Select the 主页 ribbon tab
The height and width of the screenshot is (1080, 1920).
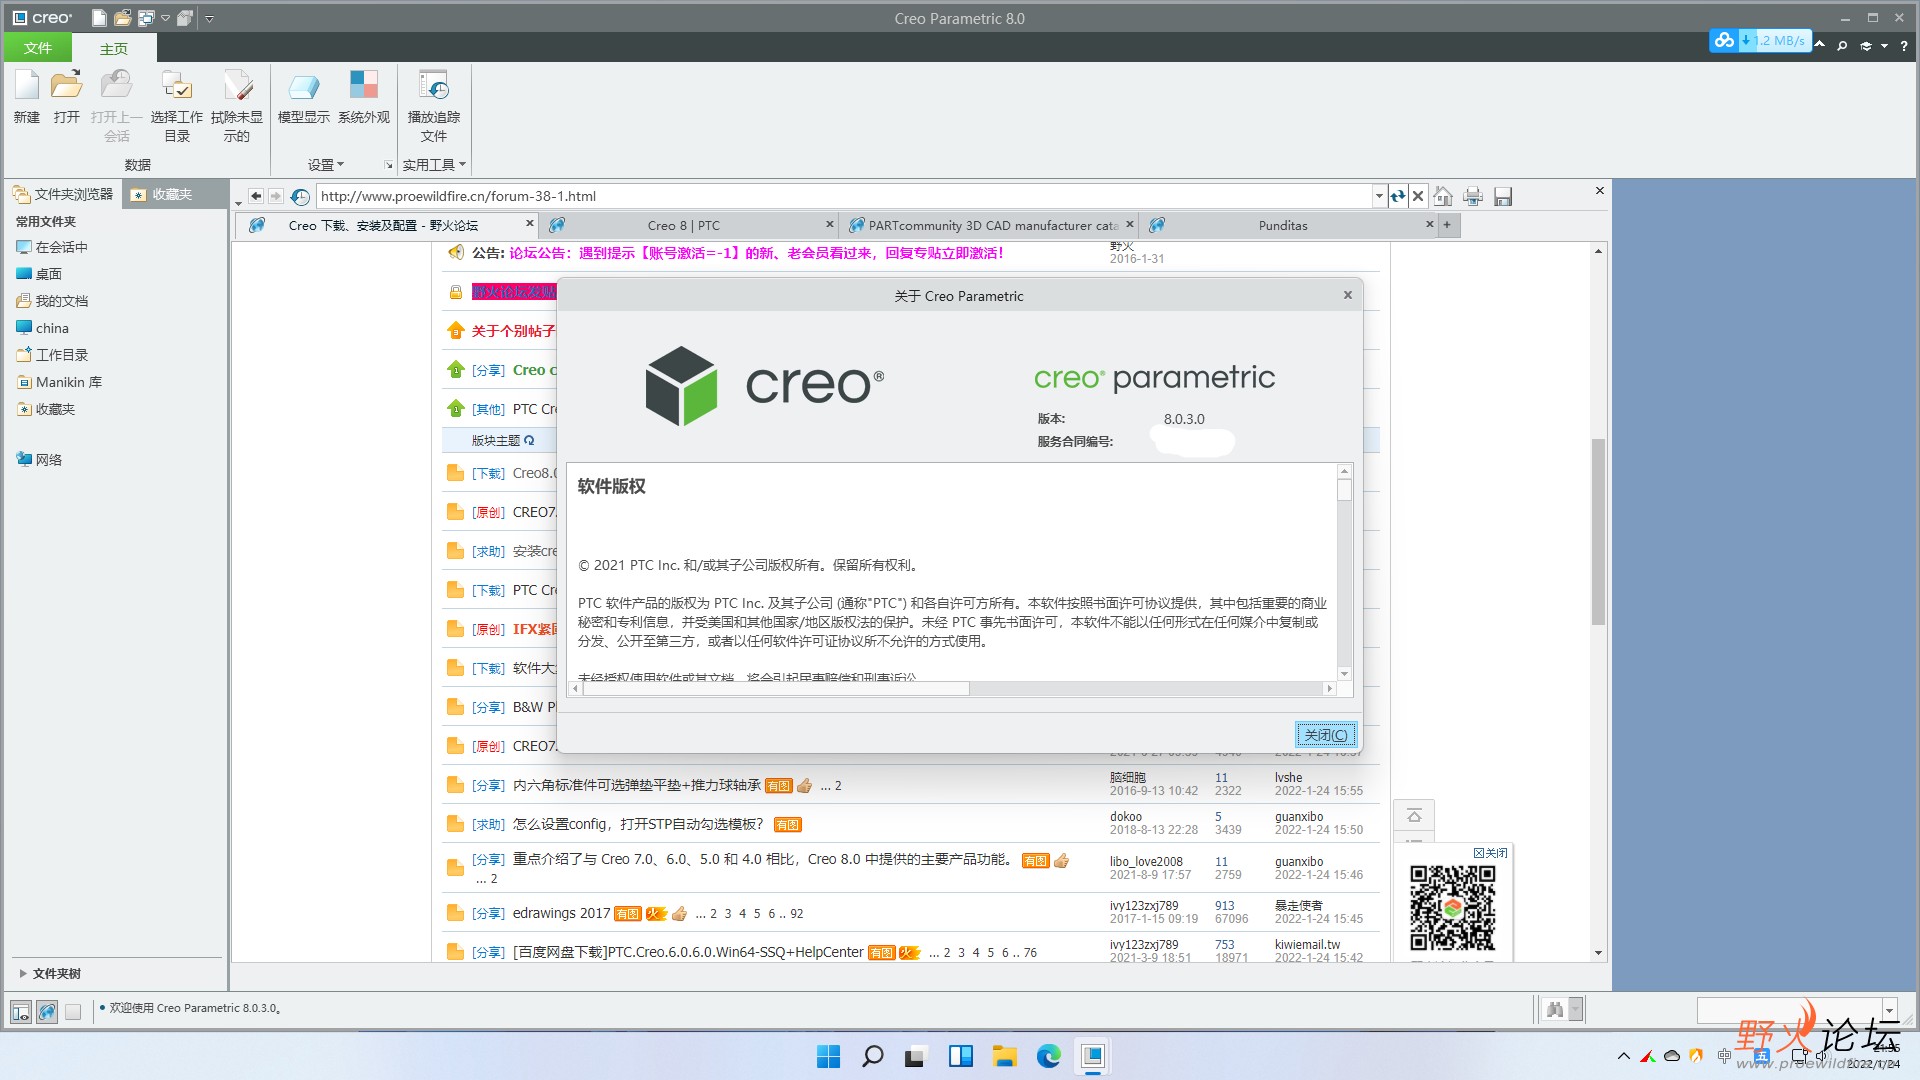(x=114, y=48)
